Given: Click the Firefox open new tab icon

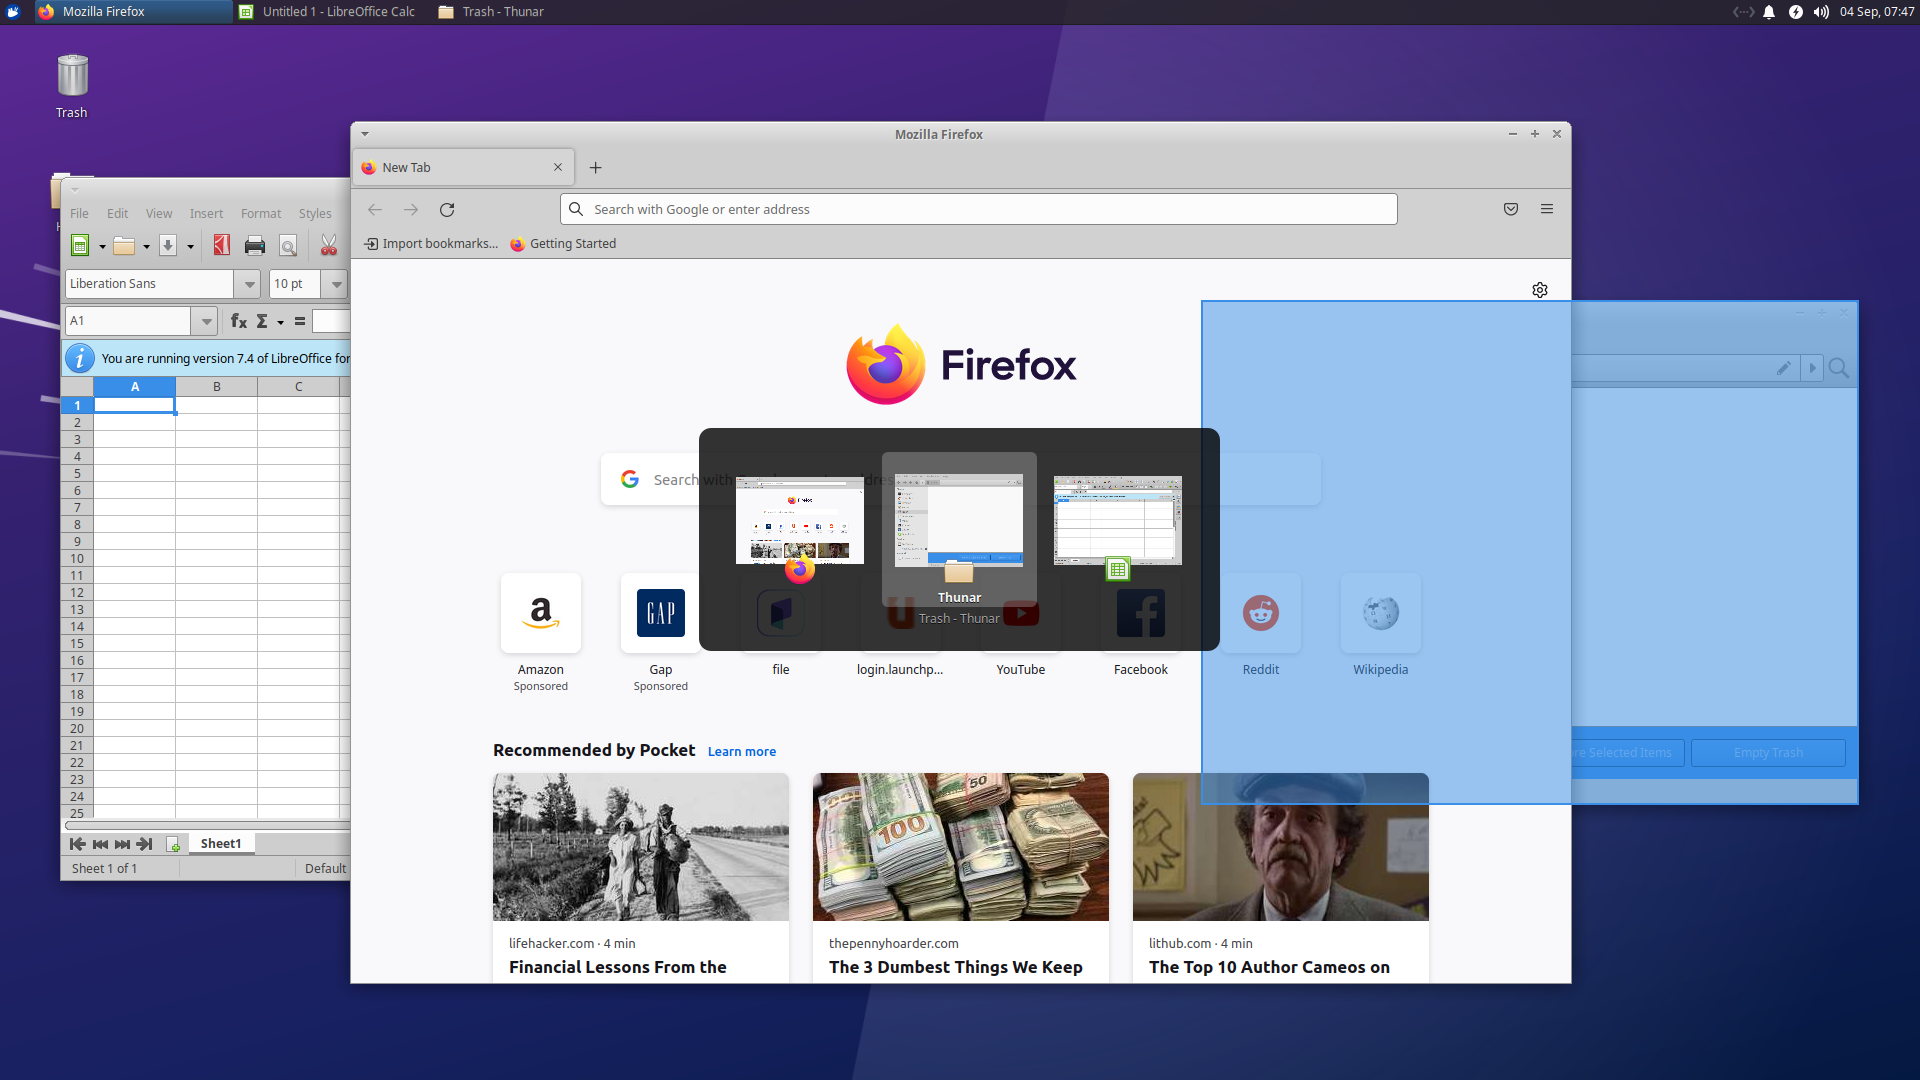Looking at the screenshot, I should [596, 167].
